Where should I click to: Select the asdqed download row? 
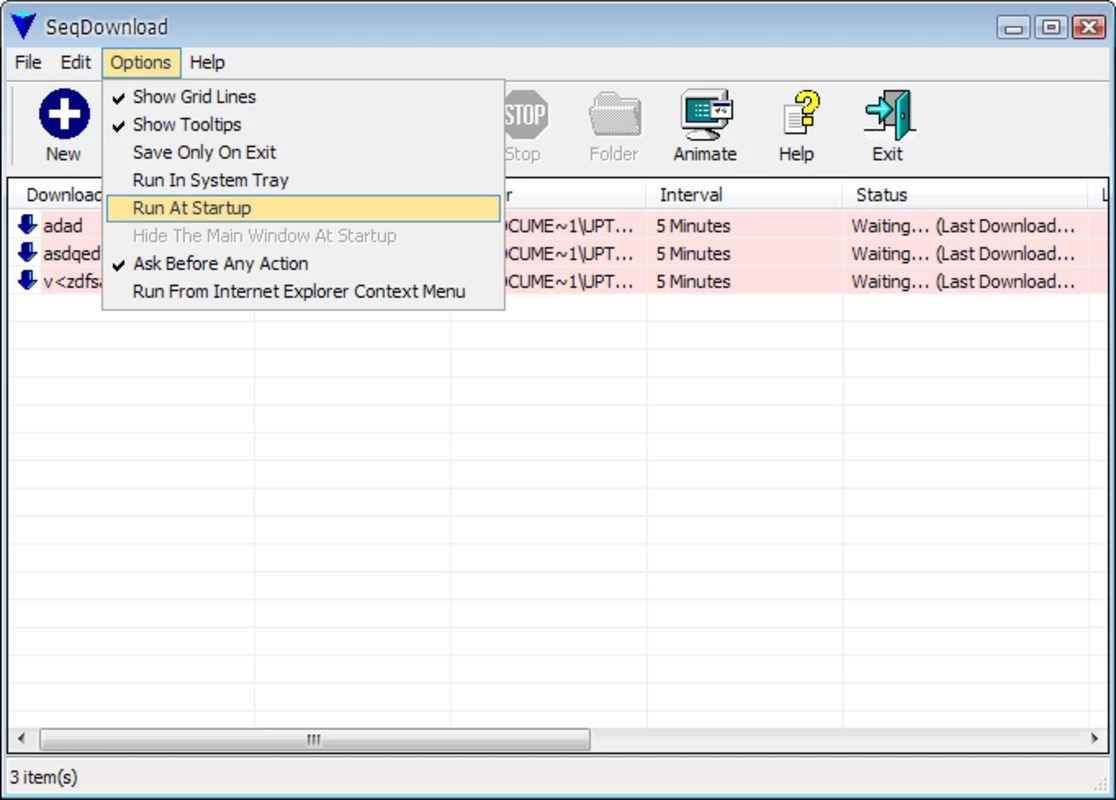558,253
